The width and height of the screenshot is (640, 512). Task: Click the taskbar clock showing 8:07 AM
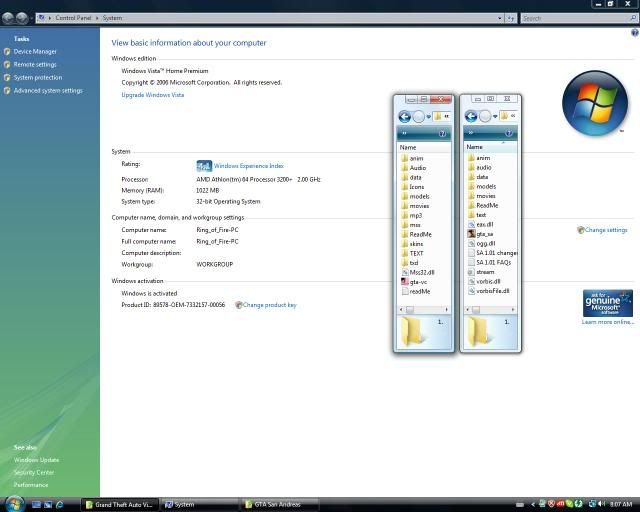[x=620, y=505]
